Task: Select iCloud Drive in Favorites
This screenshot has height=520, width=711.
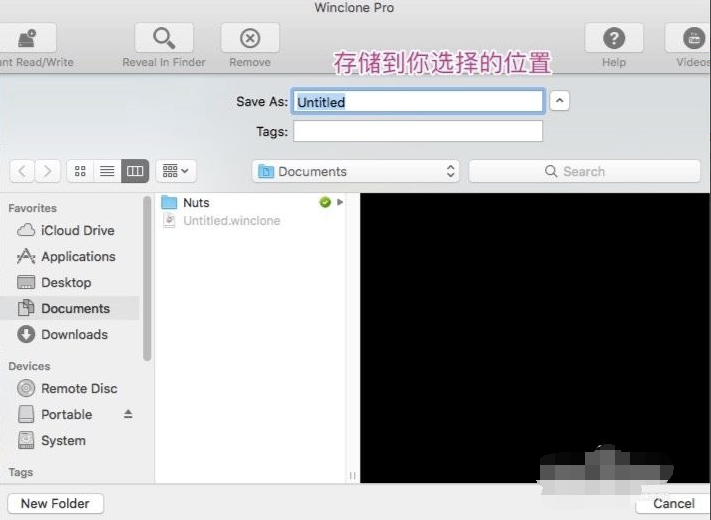Action: point(70,230)
